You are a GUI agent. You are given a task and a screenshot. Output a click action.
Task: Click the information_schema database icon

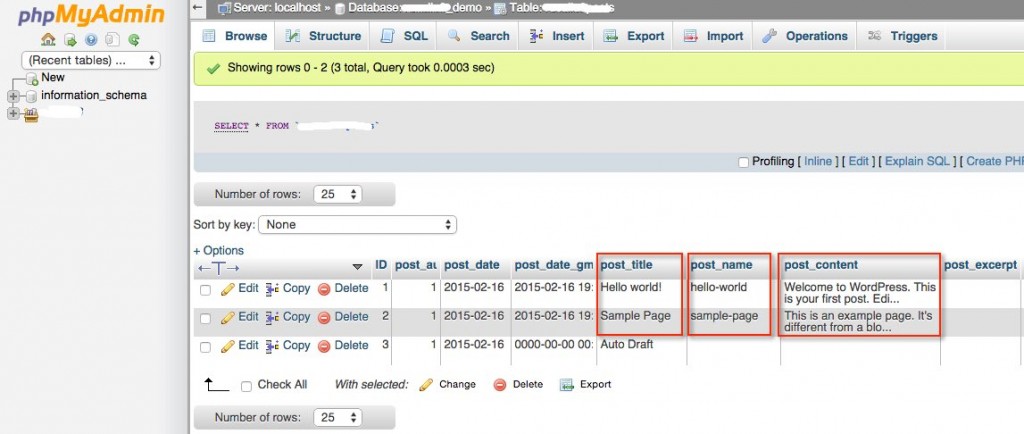point(31,97)
